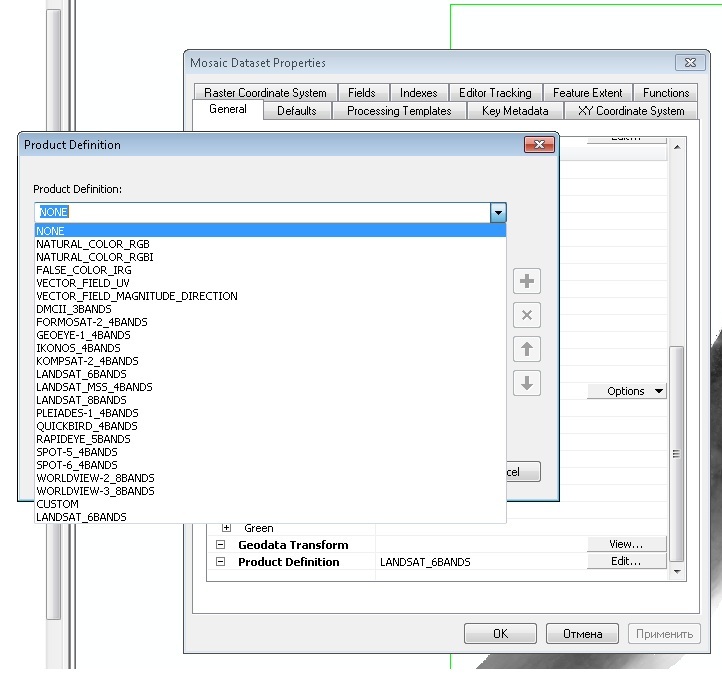Viewport: 722px width, 684px height.
Task: Close the Product Definition dialog
Action: click(539, 145)
